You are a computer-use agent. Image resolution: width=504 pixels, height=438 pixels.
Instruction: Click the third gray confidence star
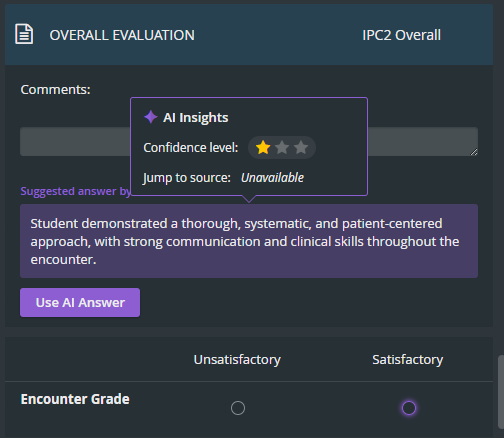(x=301, y=147)
